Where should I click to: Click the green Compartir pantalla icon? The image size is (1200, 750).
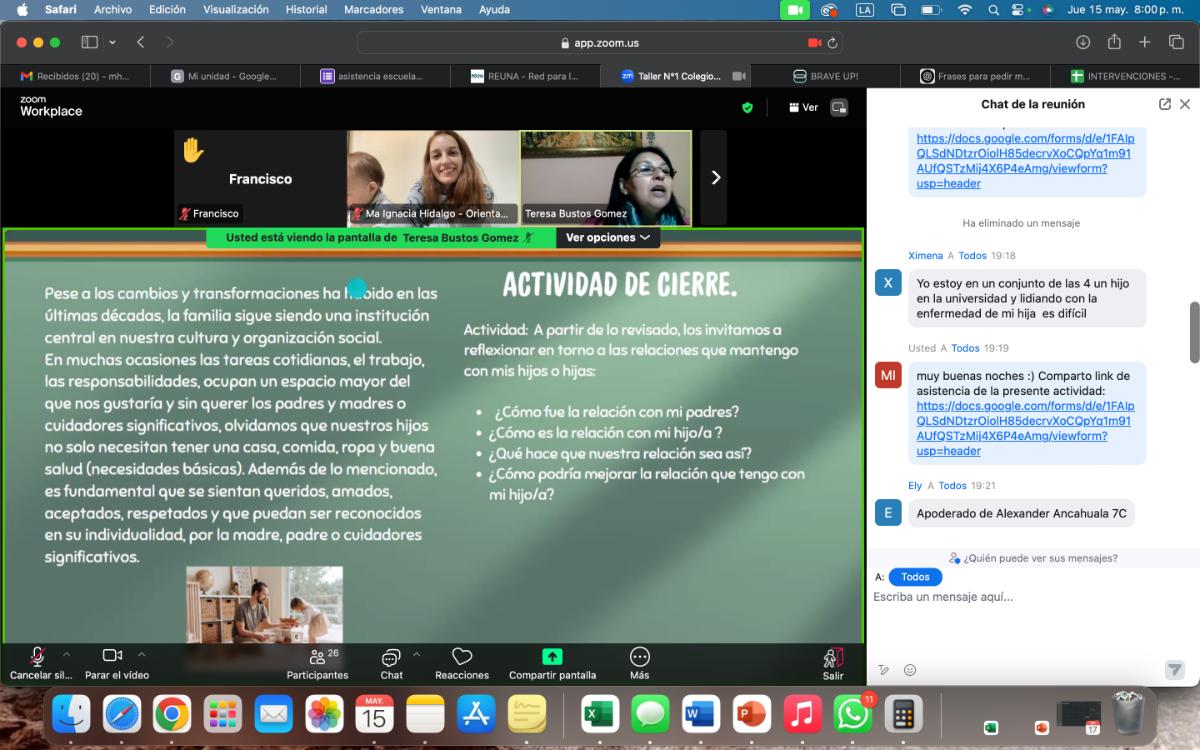552,657
